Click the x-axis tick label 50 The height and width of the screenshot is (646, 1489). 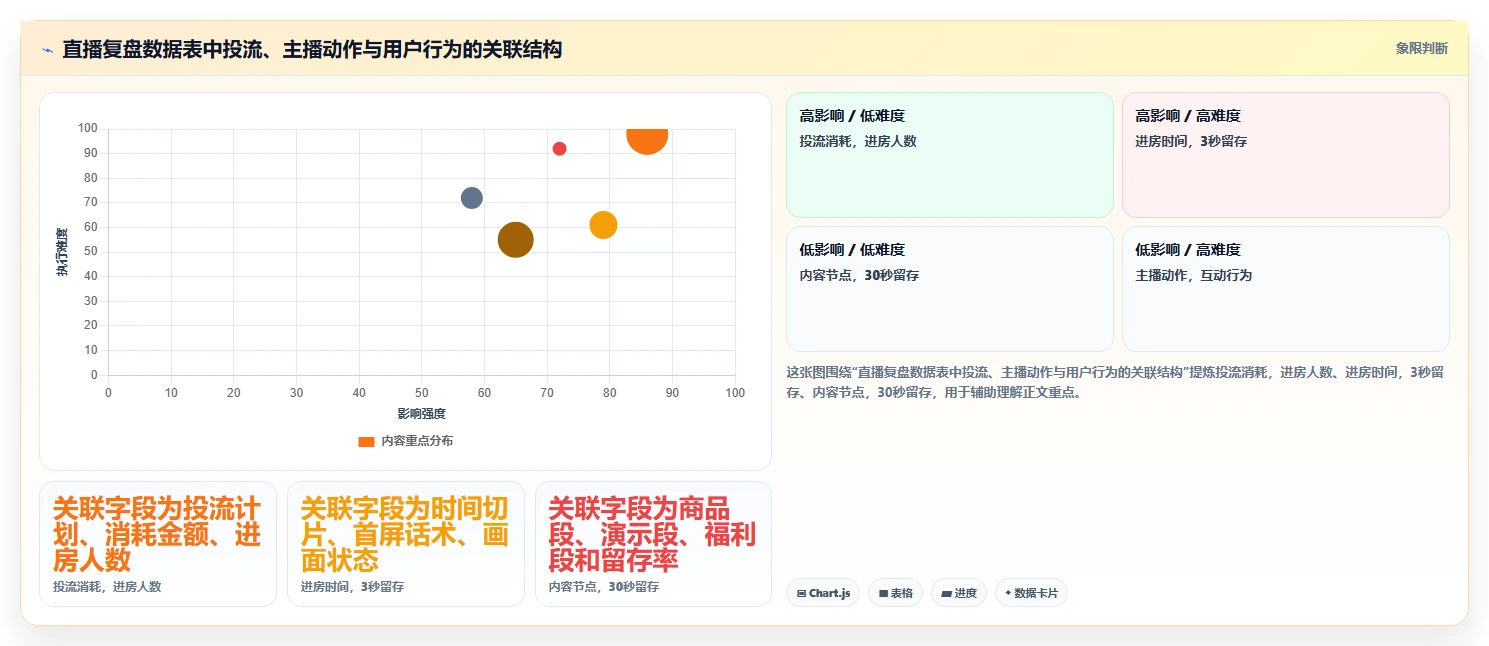[x=421, y=393]
